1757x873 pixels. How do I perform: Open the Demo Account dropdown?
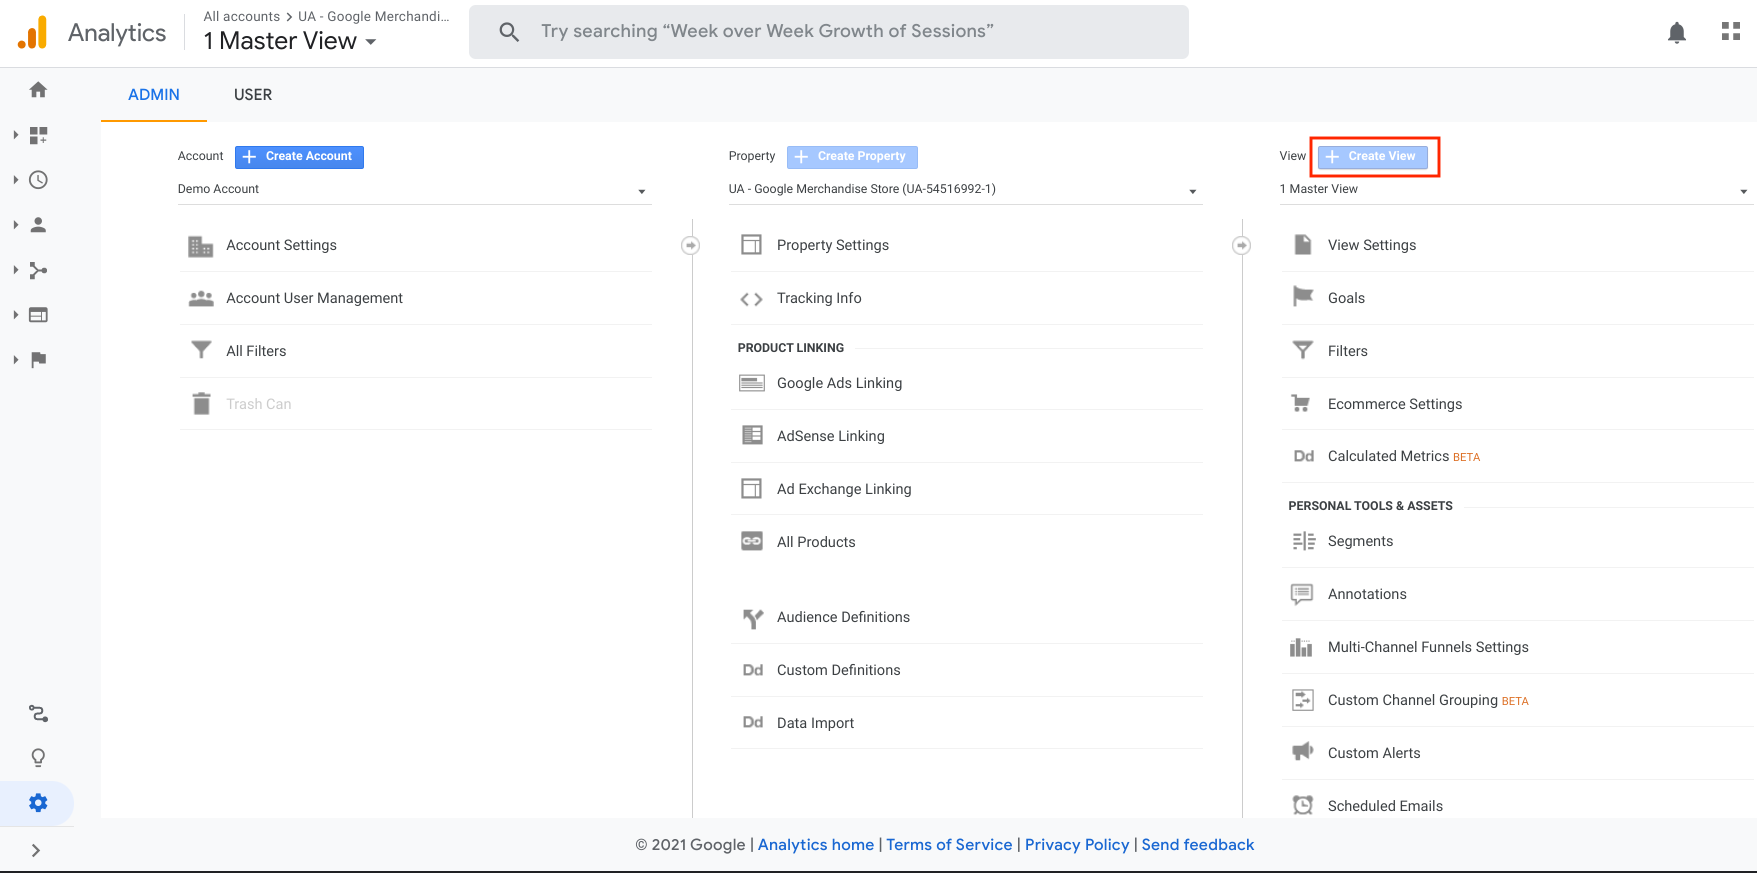[x=414, y=190]
